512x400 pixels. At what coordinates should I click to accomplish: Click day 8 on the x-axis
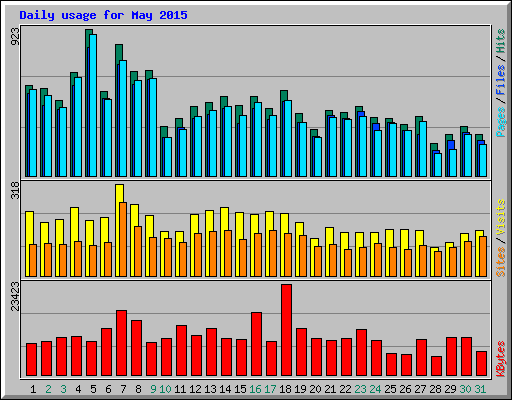coord(138,389)
